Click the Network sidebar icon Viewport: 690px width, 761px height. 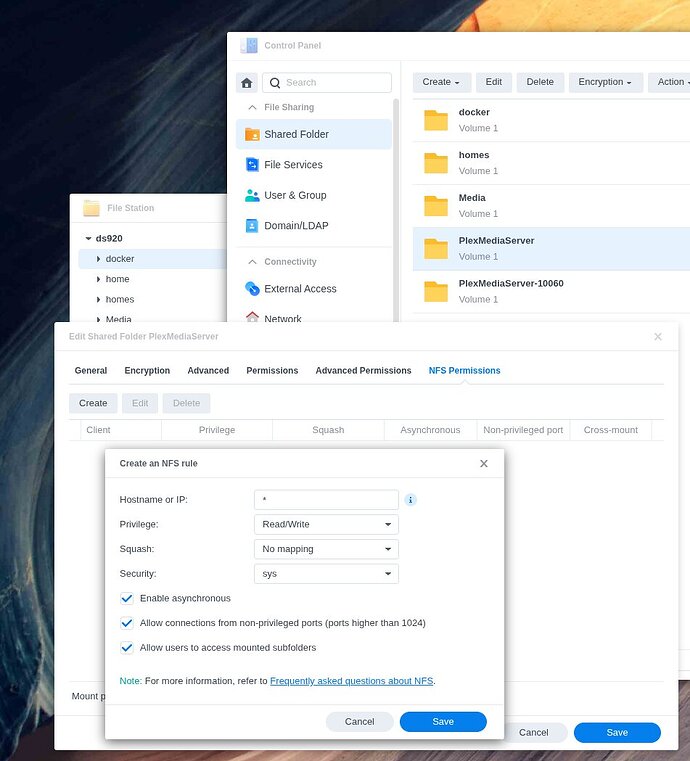[x=252, y=317]
